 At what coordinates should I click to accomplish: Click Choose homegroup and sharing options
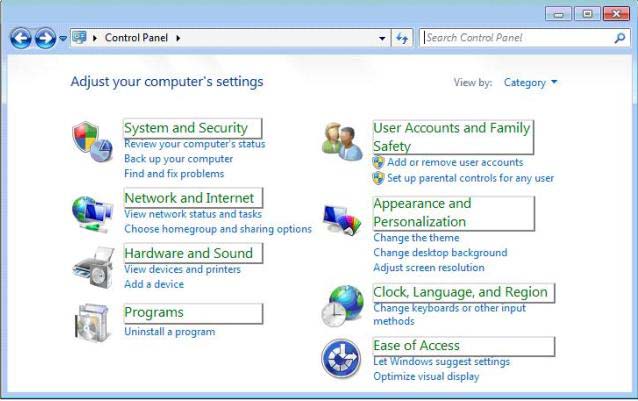click(218, 229)
